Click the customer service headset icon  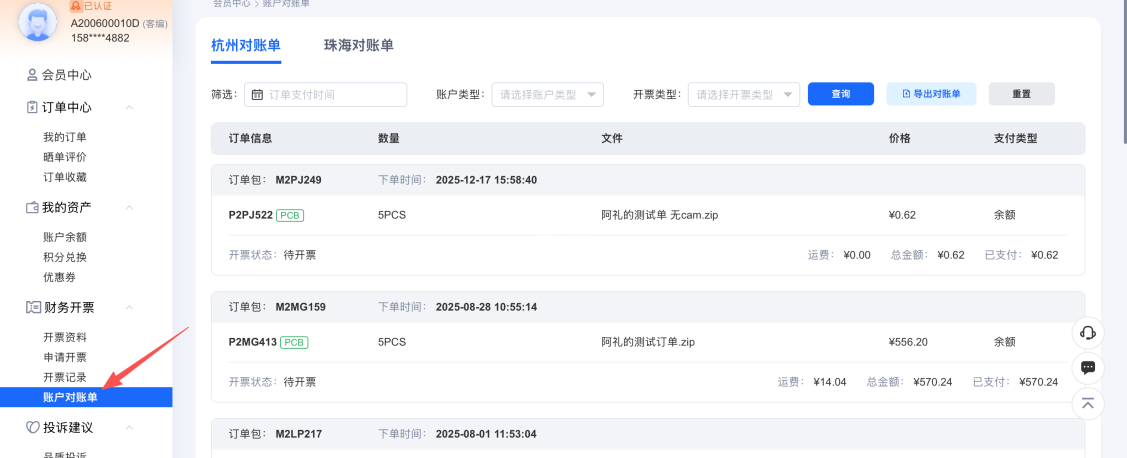pyautogui.click(x=1088, y=333)
